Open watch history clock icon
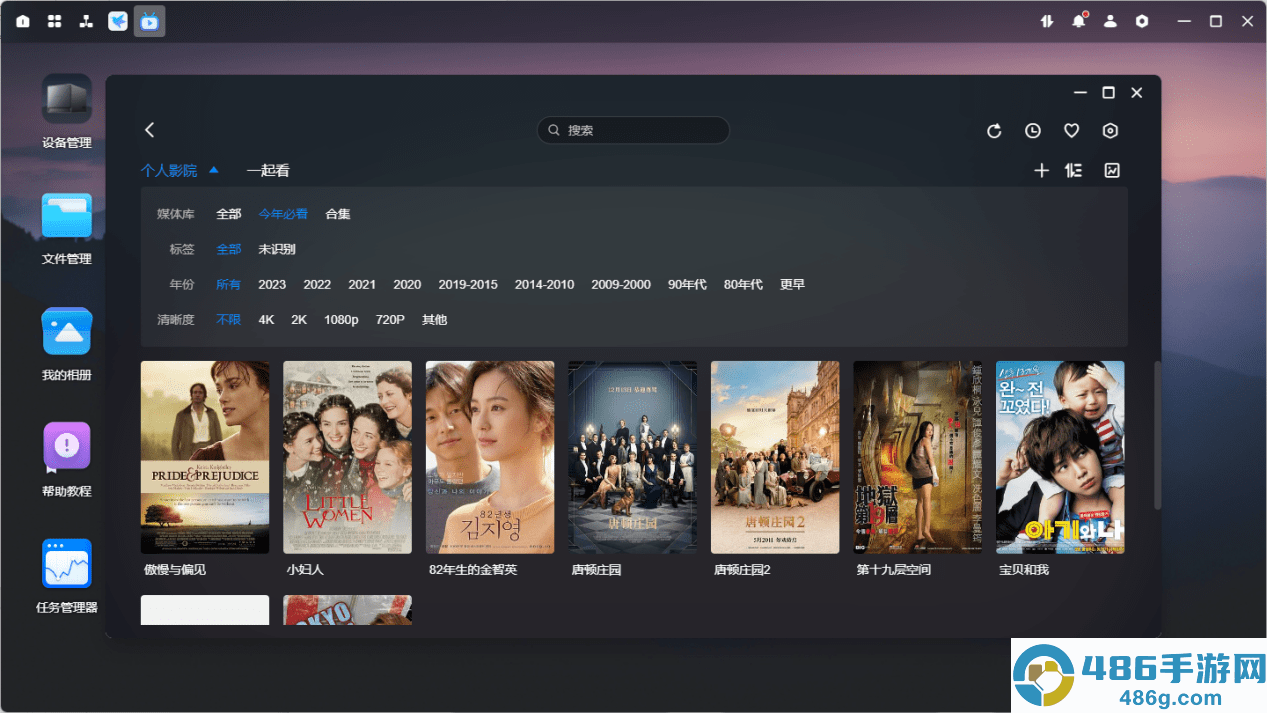 pos(1033,131)
